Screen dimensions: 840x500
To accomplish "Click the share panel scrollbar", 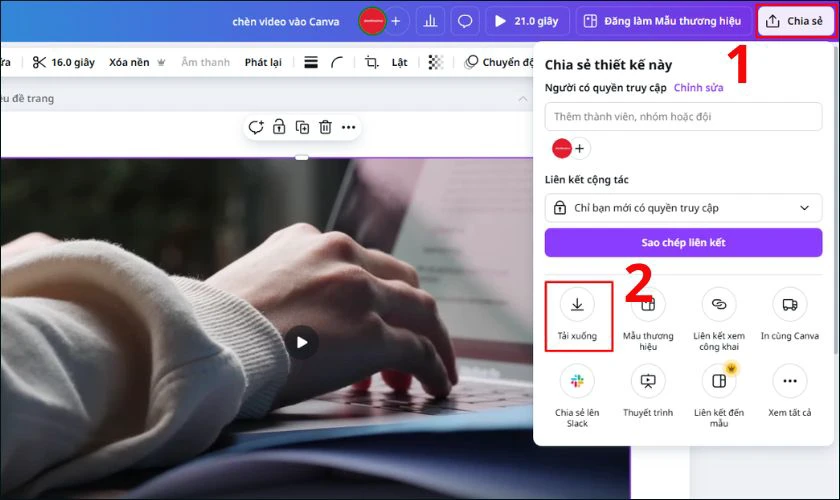I will (x=836, y=201).
